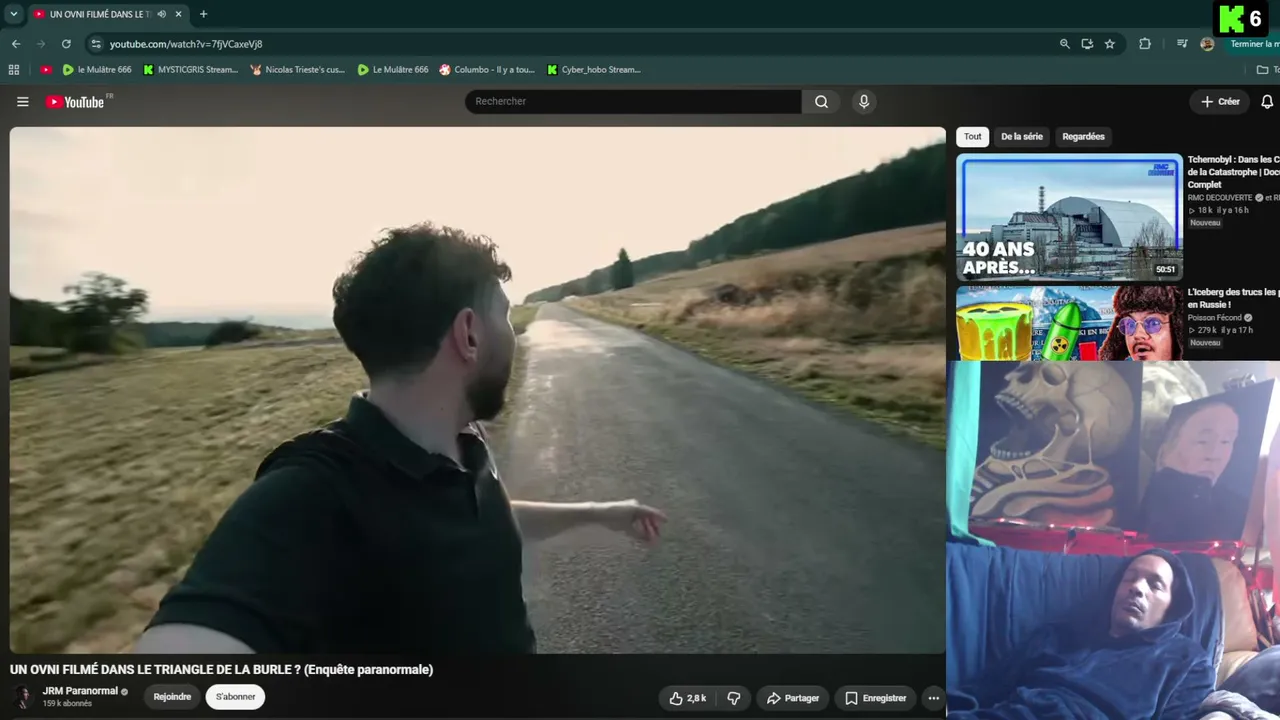Click the install/cast icon in the address bar
The width and height of the screenshot is (1280, 720).
pos(1087,44)
